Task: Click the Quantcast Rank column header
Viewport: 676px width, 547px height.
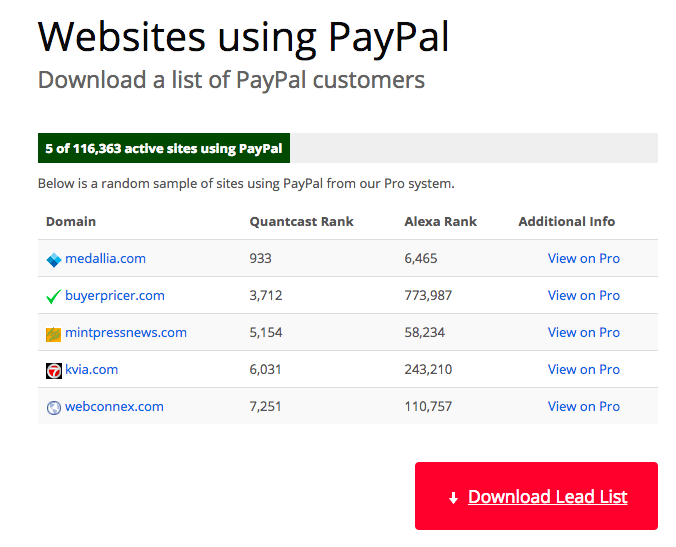Action: click(x=301, y=222)
